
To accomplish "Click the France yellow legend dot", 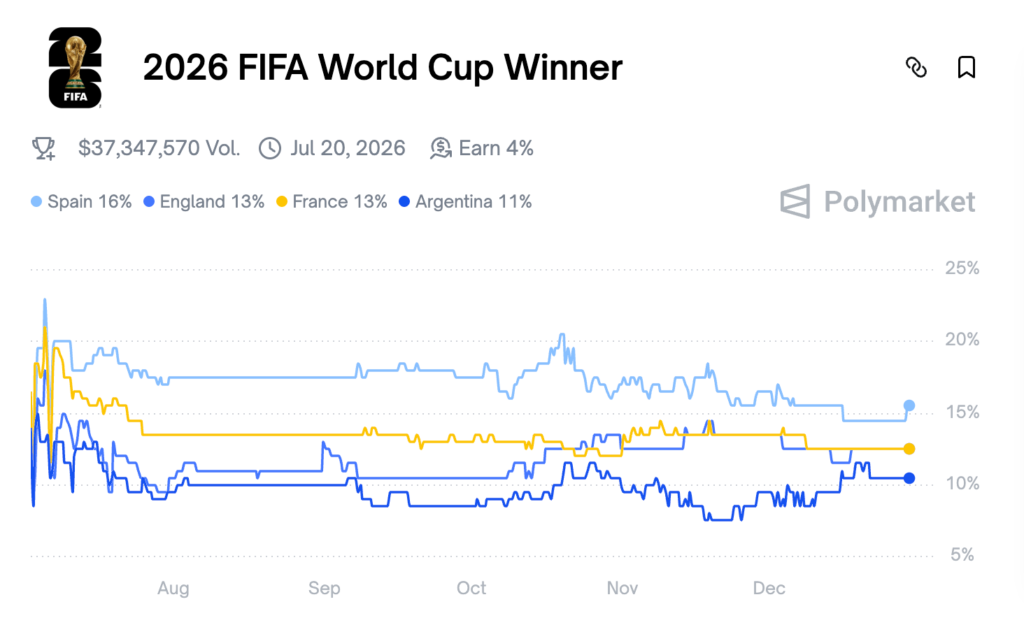I will tap(282, 202).
